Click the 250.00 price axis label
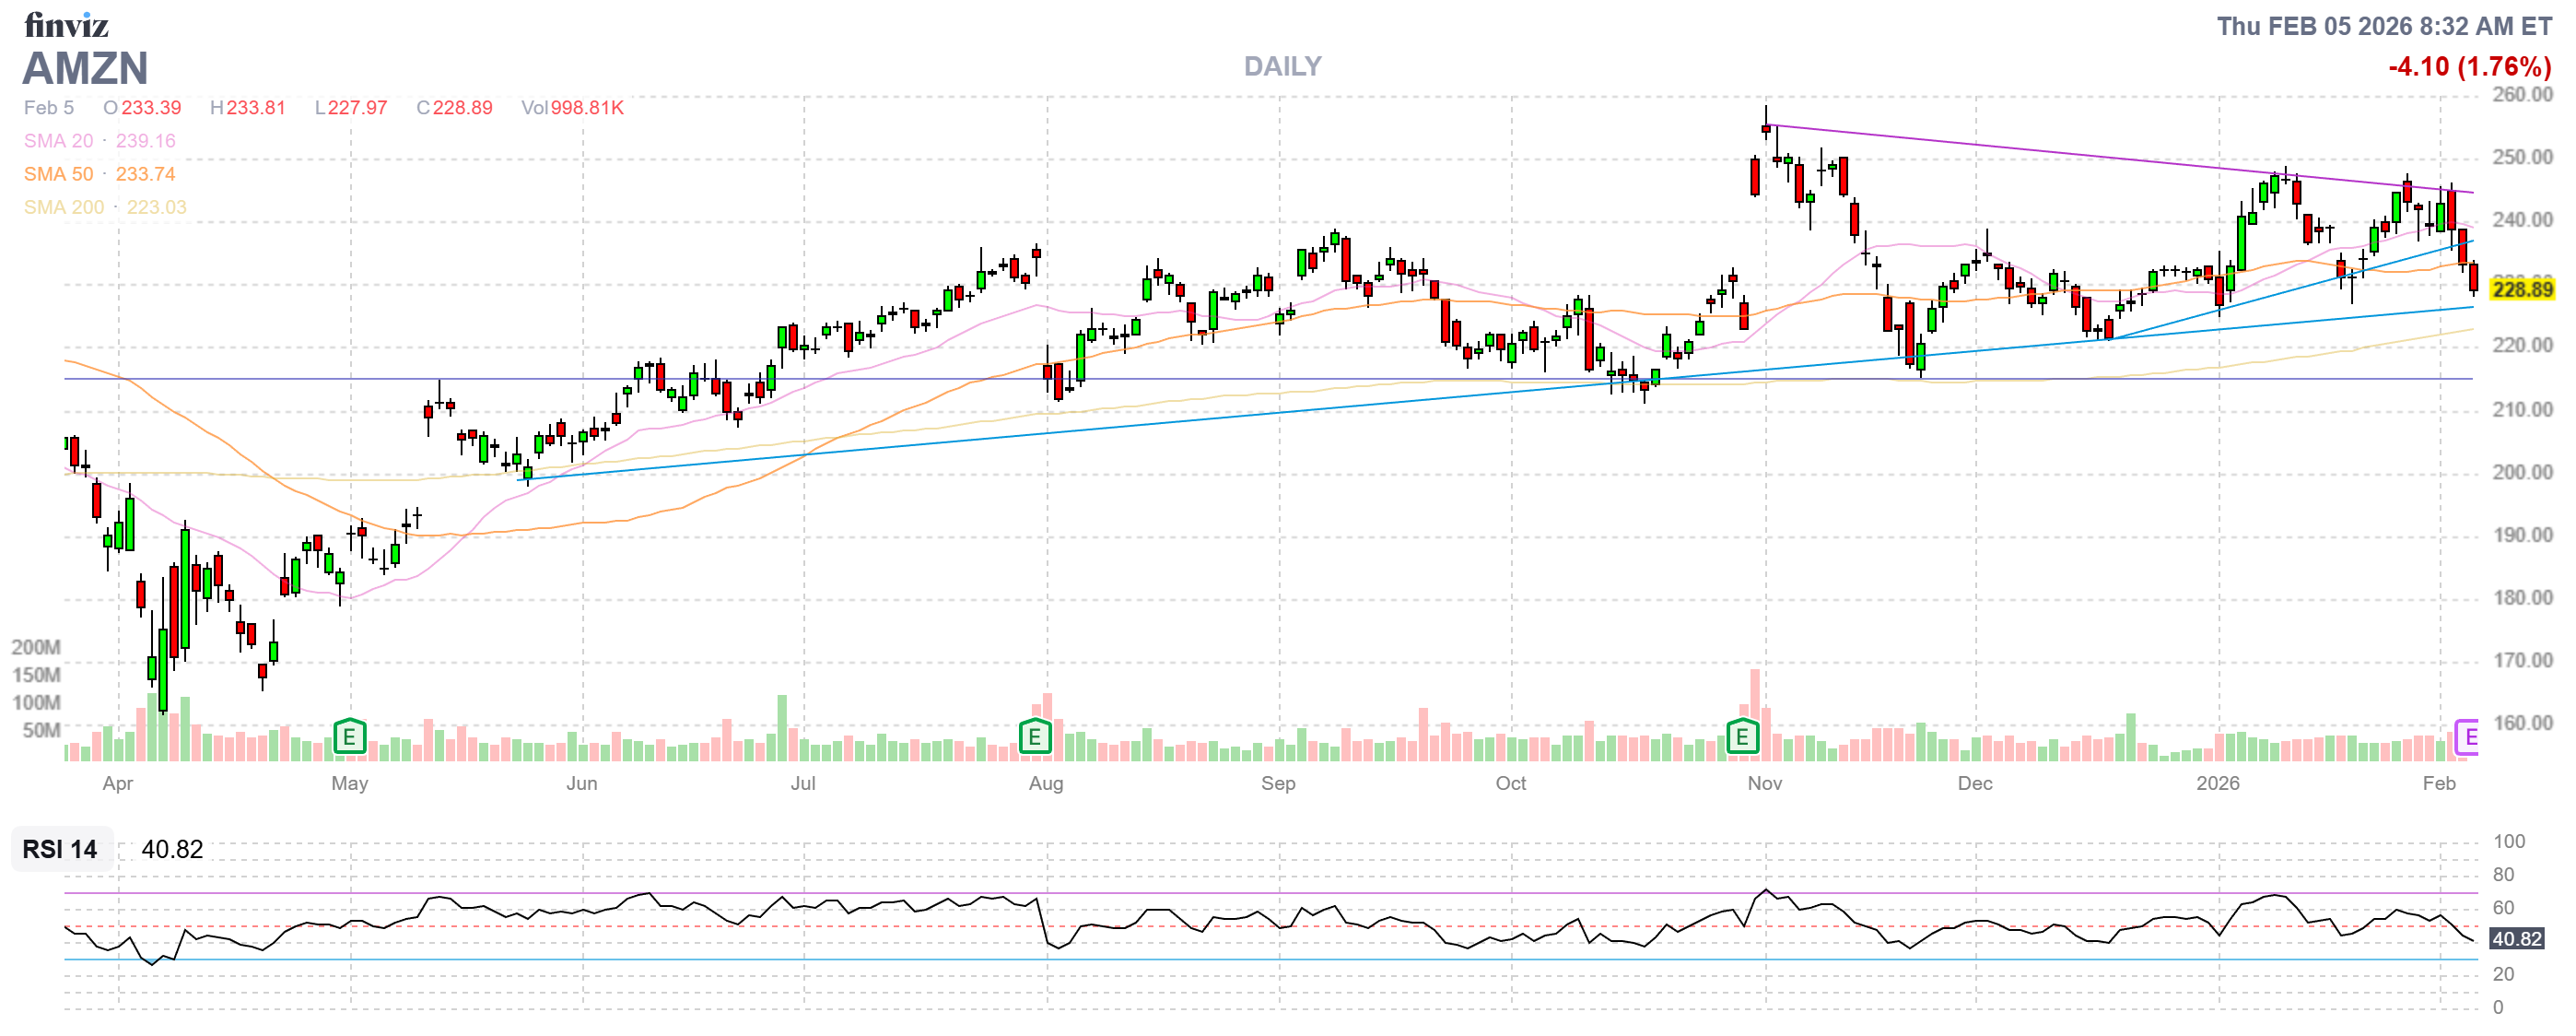Viewport: 2576px width, 1036px height. coord(2521,158)
